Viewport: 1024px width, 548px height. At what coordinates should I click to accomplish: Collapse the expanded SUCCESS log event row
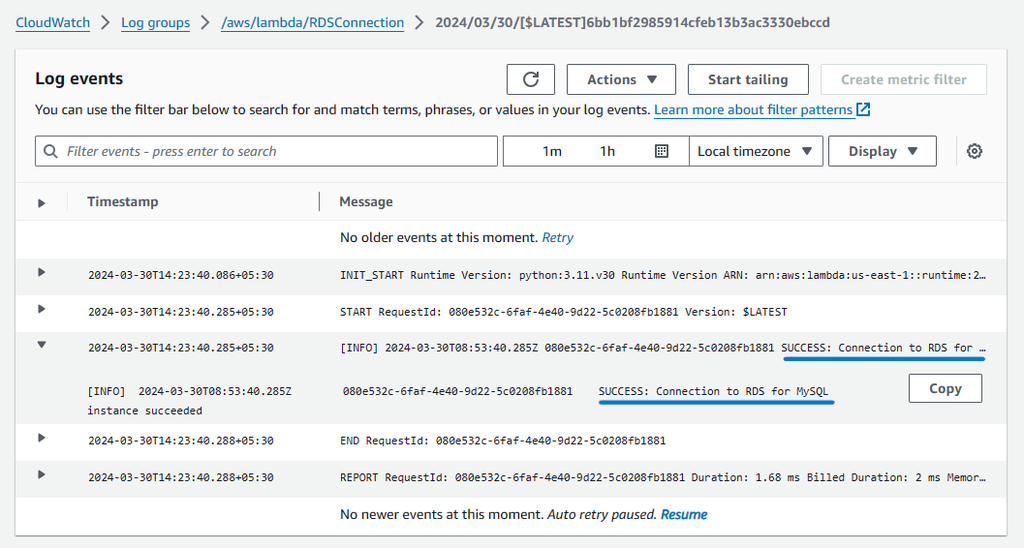point(41,346)
